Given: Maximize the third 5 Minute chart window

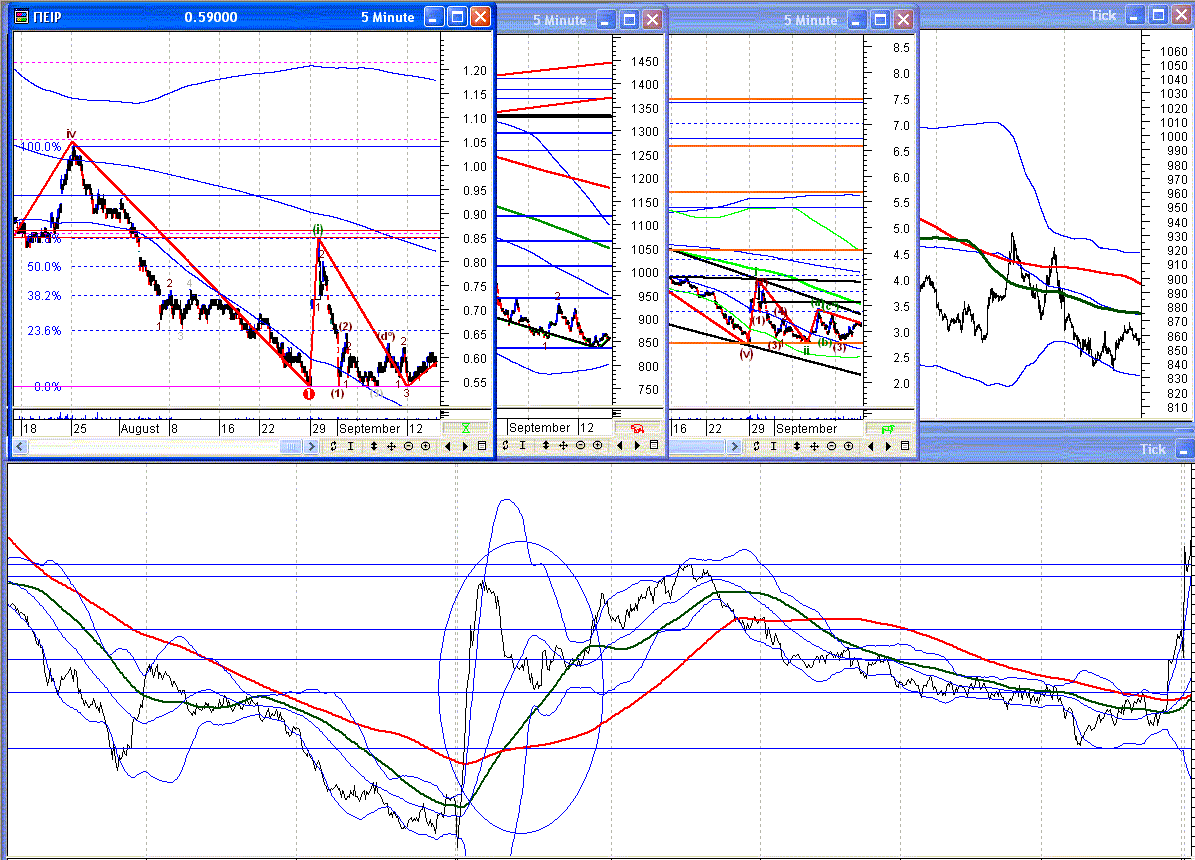Looking at the screenshot, I should click(x=880, y=20).
